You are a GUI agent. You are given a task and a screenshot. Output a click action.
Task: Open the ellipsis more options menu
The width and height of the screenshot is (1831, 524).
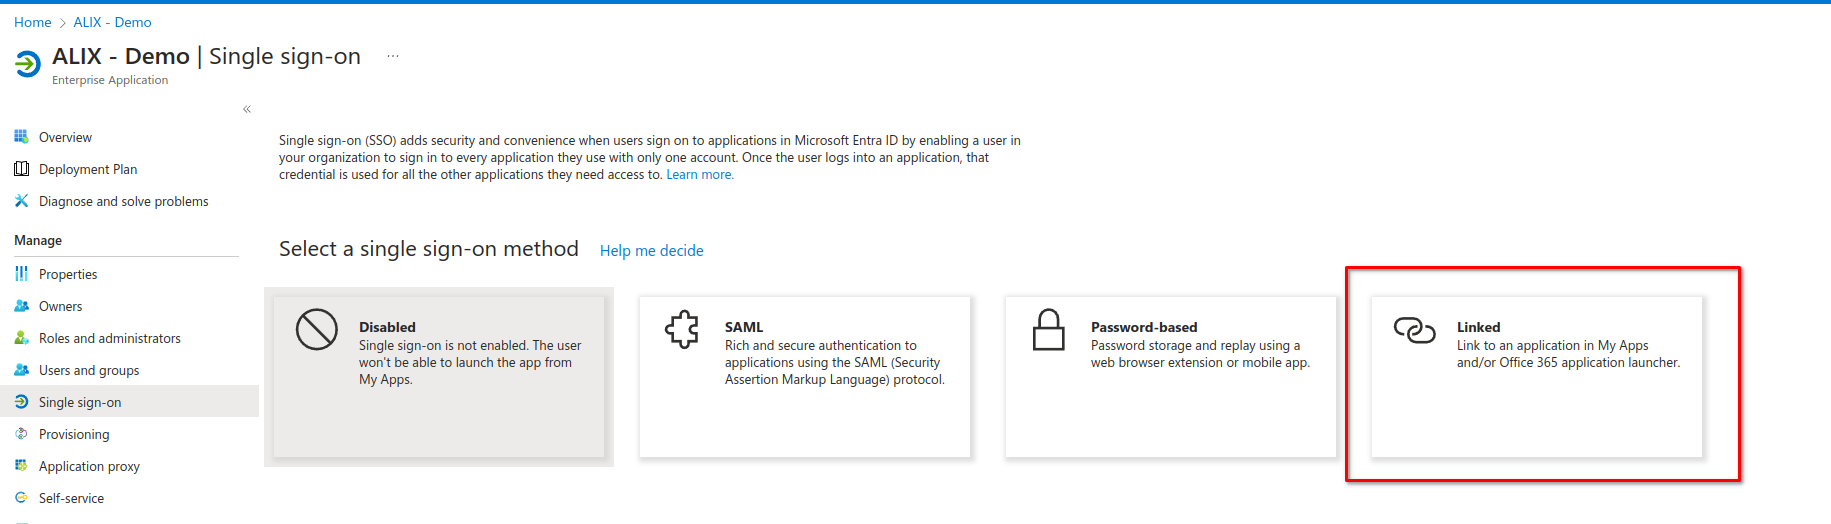pyautogui.click(x=393, y=57)
